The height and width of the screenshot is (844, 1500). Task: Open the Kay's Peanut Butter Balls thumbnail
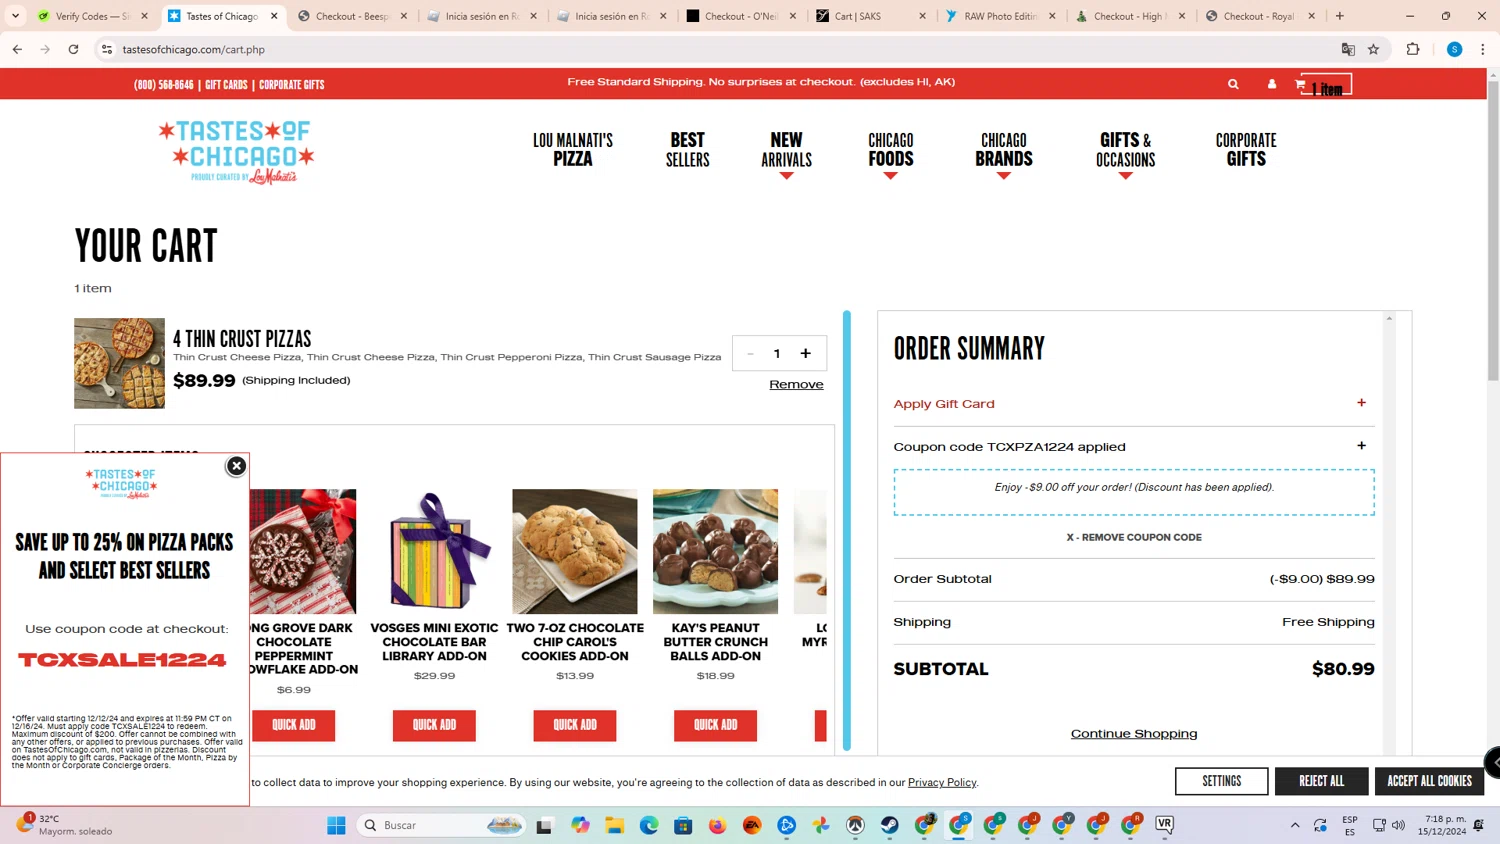coord(715,551)
